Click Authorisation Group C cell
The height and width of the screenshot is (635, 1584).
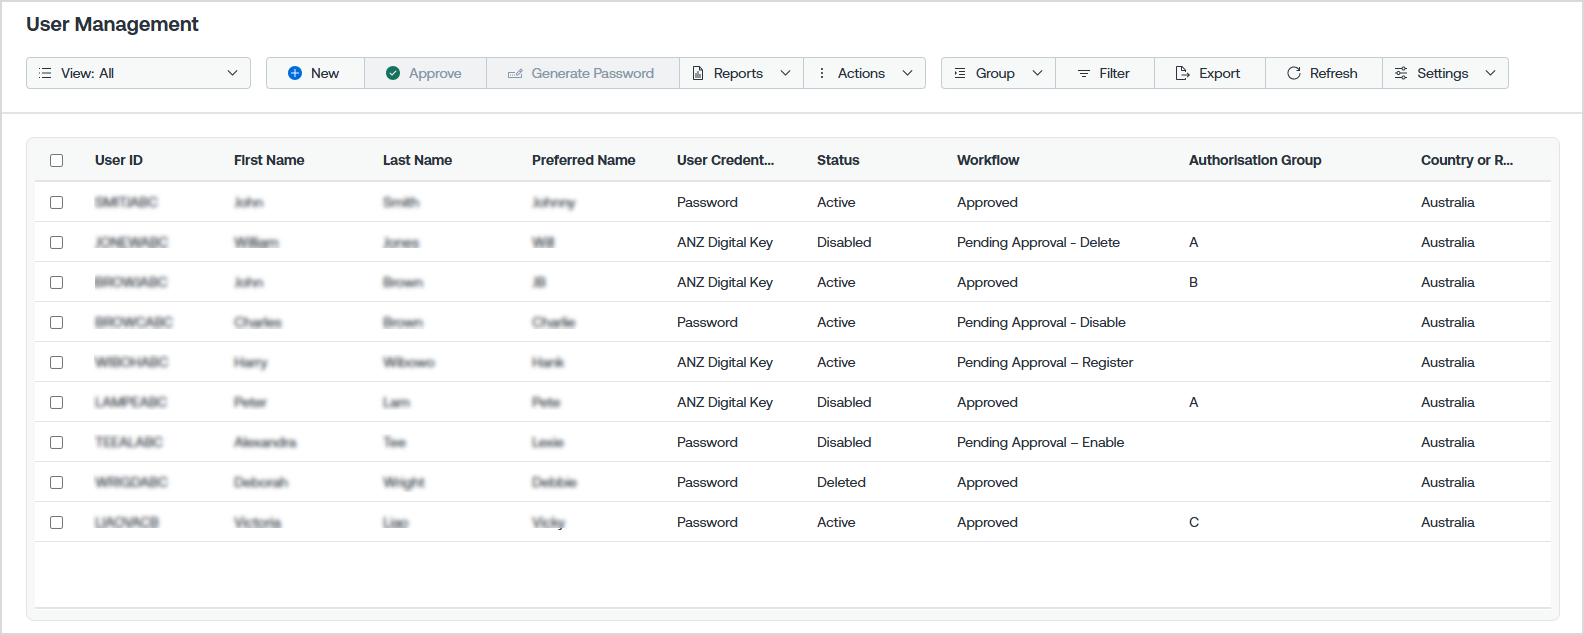coord(1194,522)
